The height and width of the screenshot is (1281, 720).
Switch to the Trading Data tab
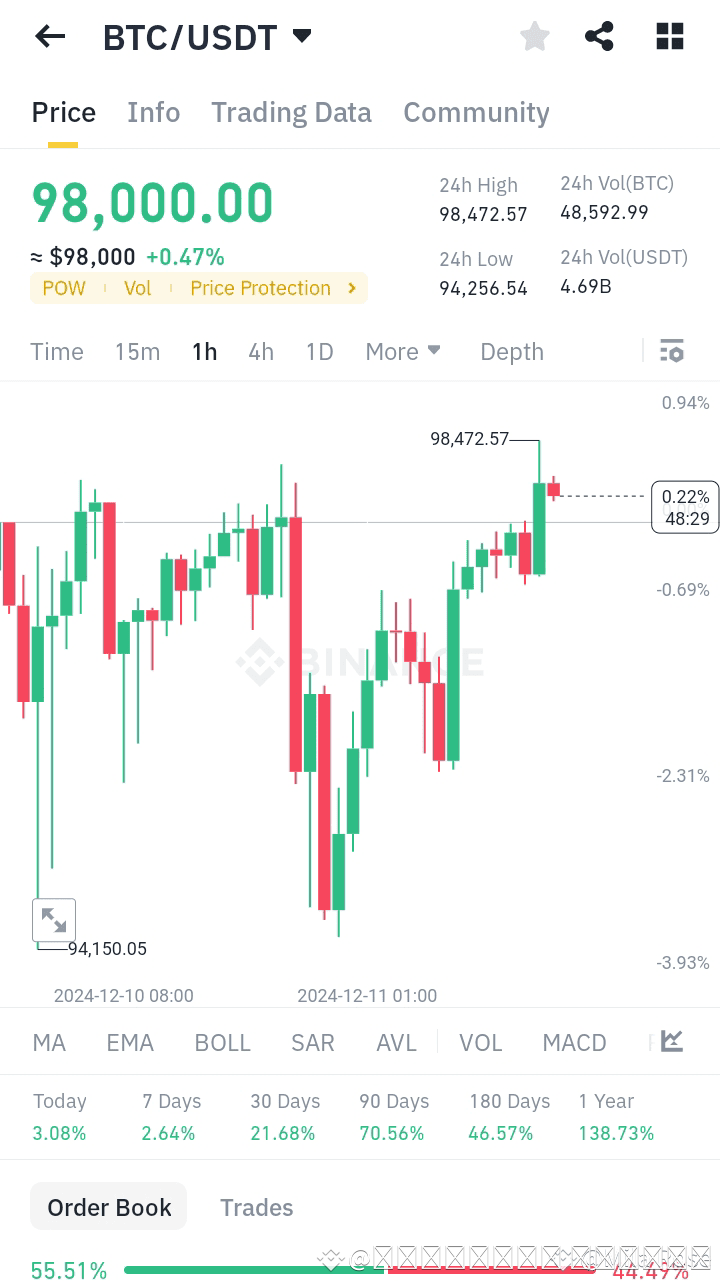point(291,112)
